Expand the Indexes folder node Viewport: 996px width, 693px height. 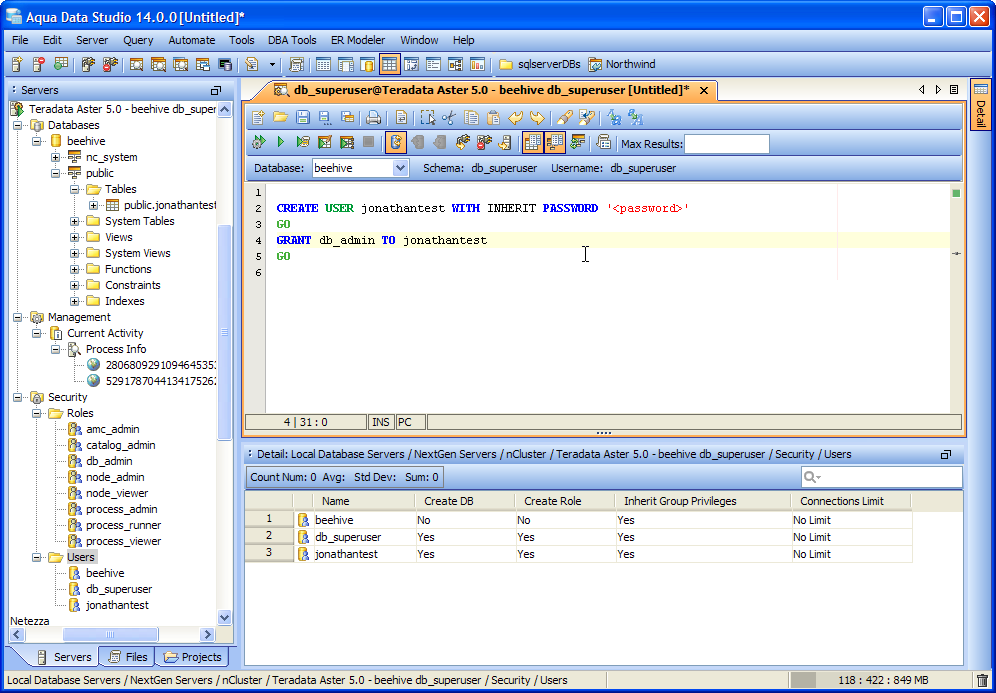point(74,301)
